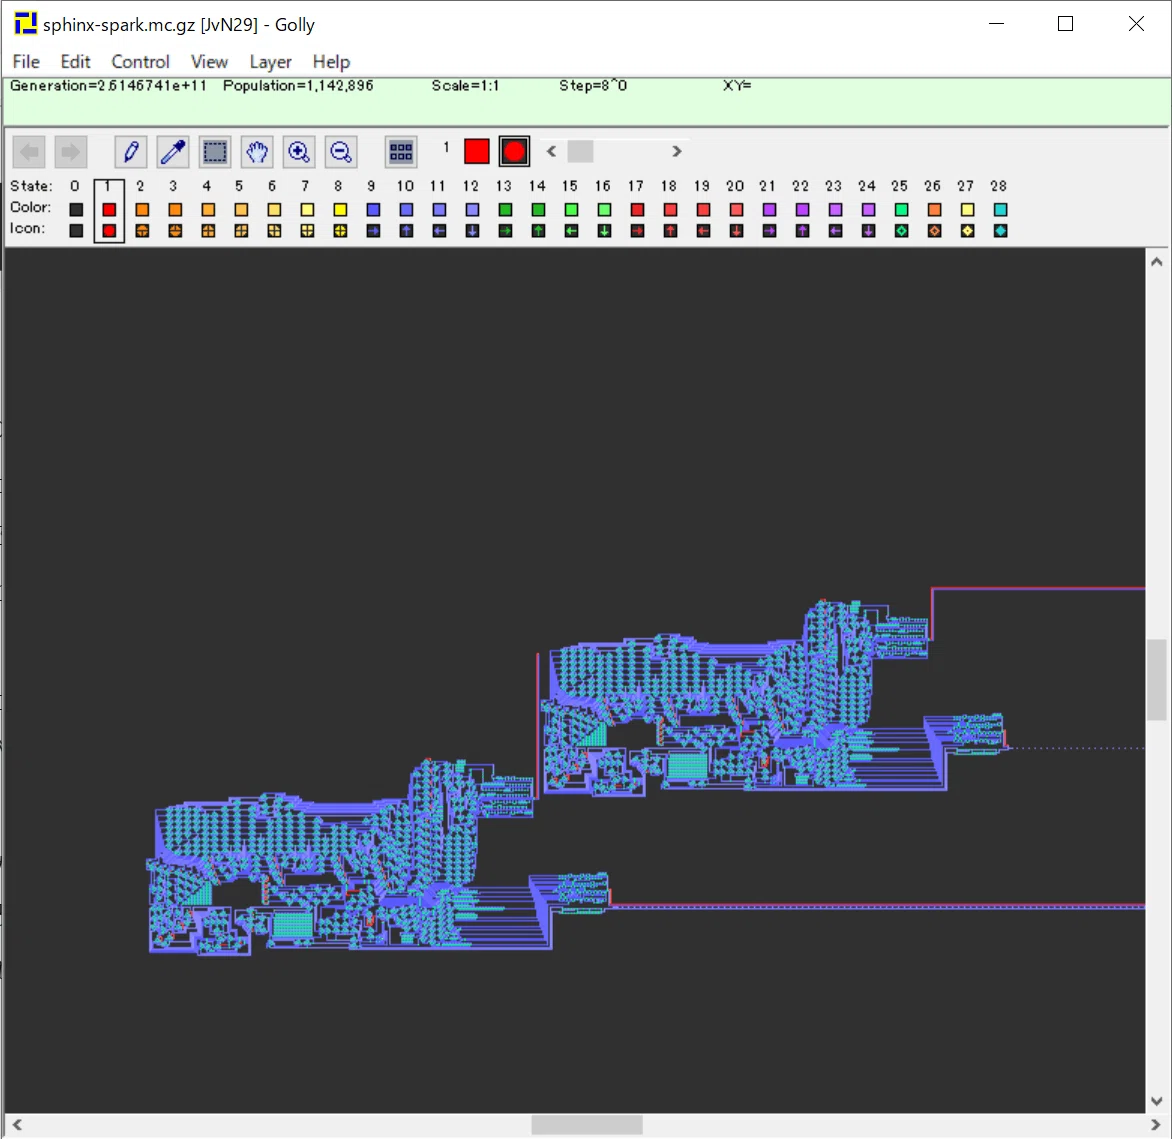
Task: Select the state 2 orange cross icon
Action: 142,231
